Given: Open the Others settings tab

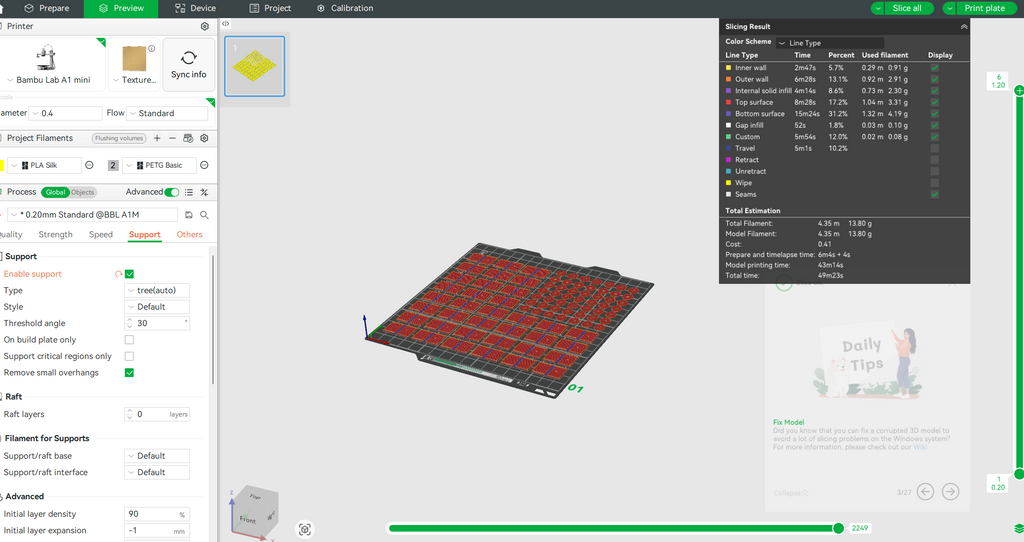Looking at the screenshot, I should pyautogui.click(x=189, y=235).
